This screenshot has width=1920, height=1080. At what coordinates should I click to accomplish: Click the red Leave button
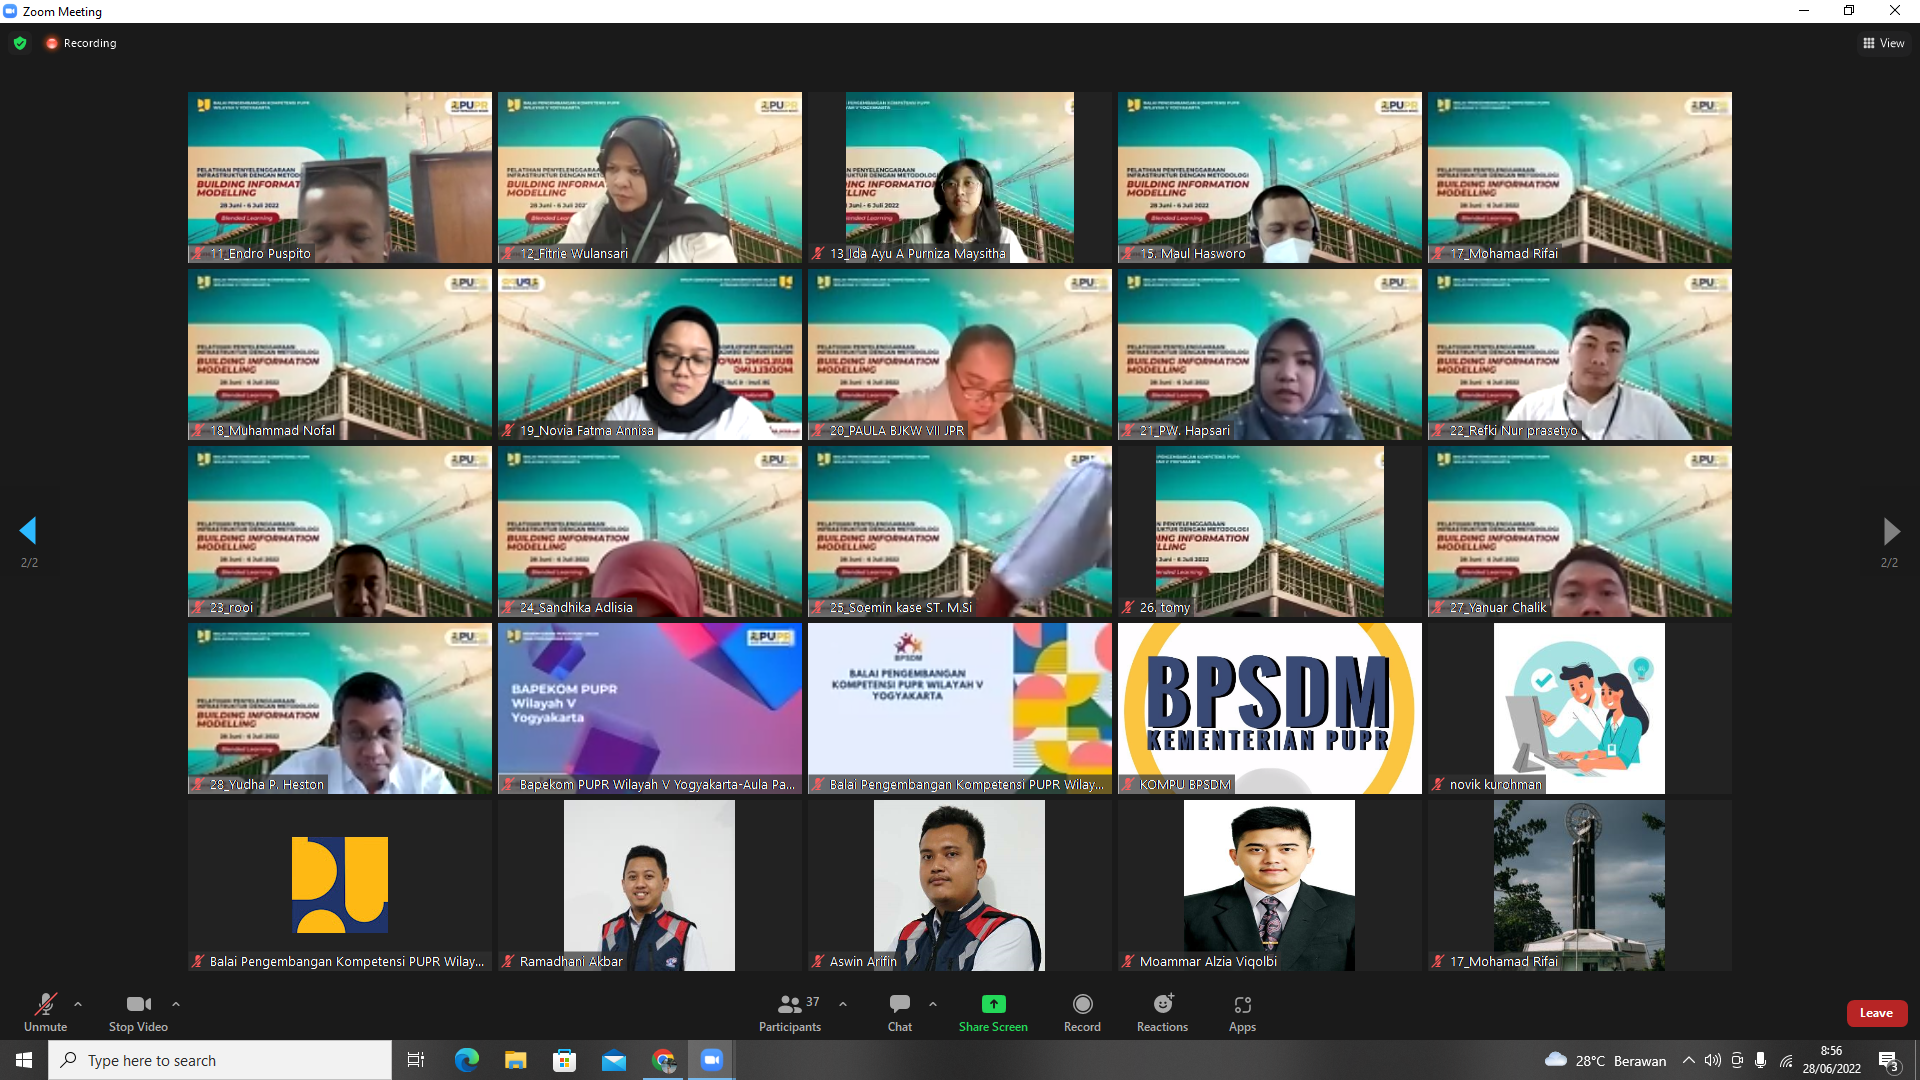pos(1876,1013)
